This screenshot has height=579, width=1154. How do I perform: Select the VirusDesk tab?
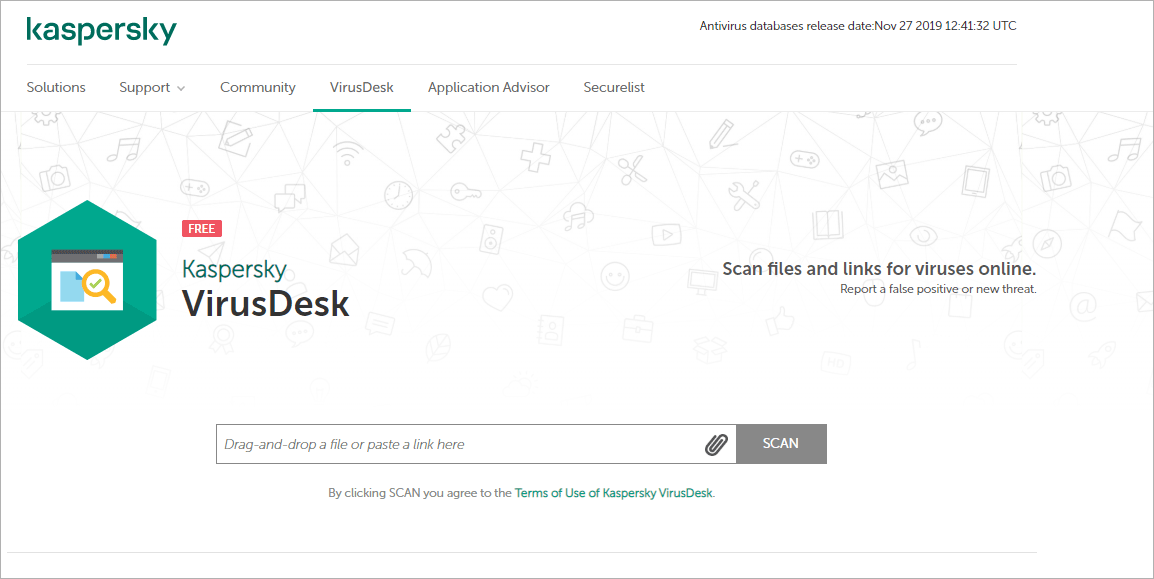(x=361, y=87)
